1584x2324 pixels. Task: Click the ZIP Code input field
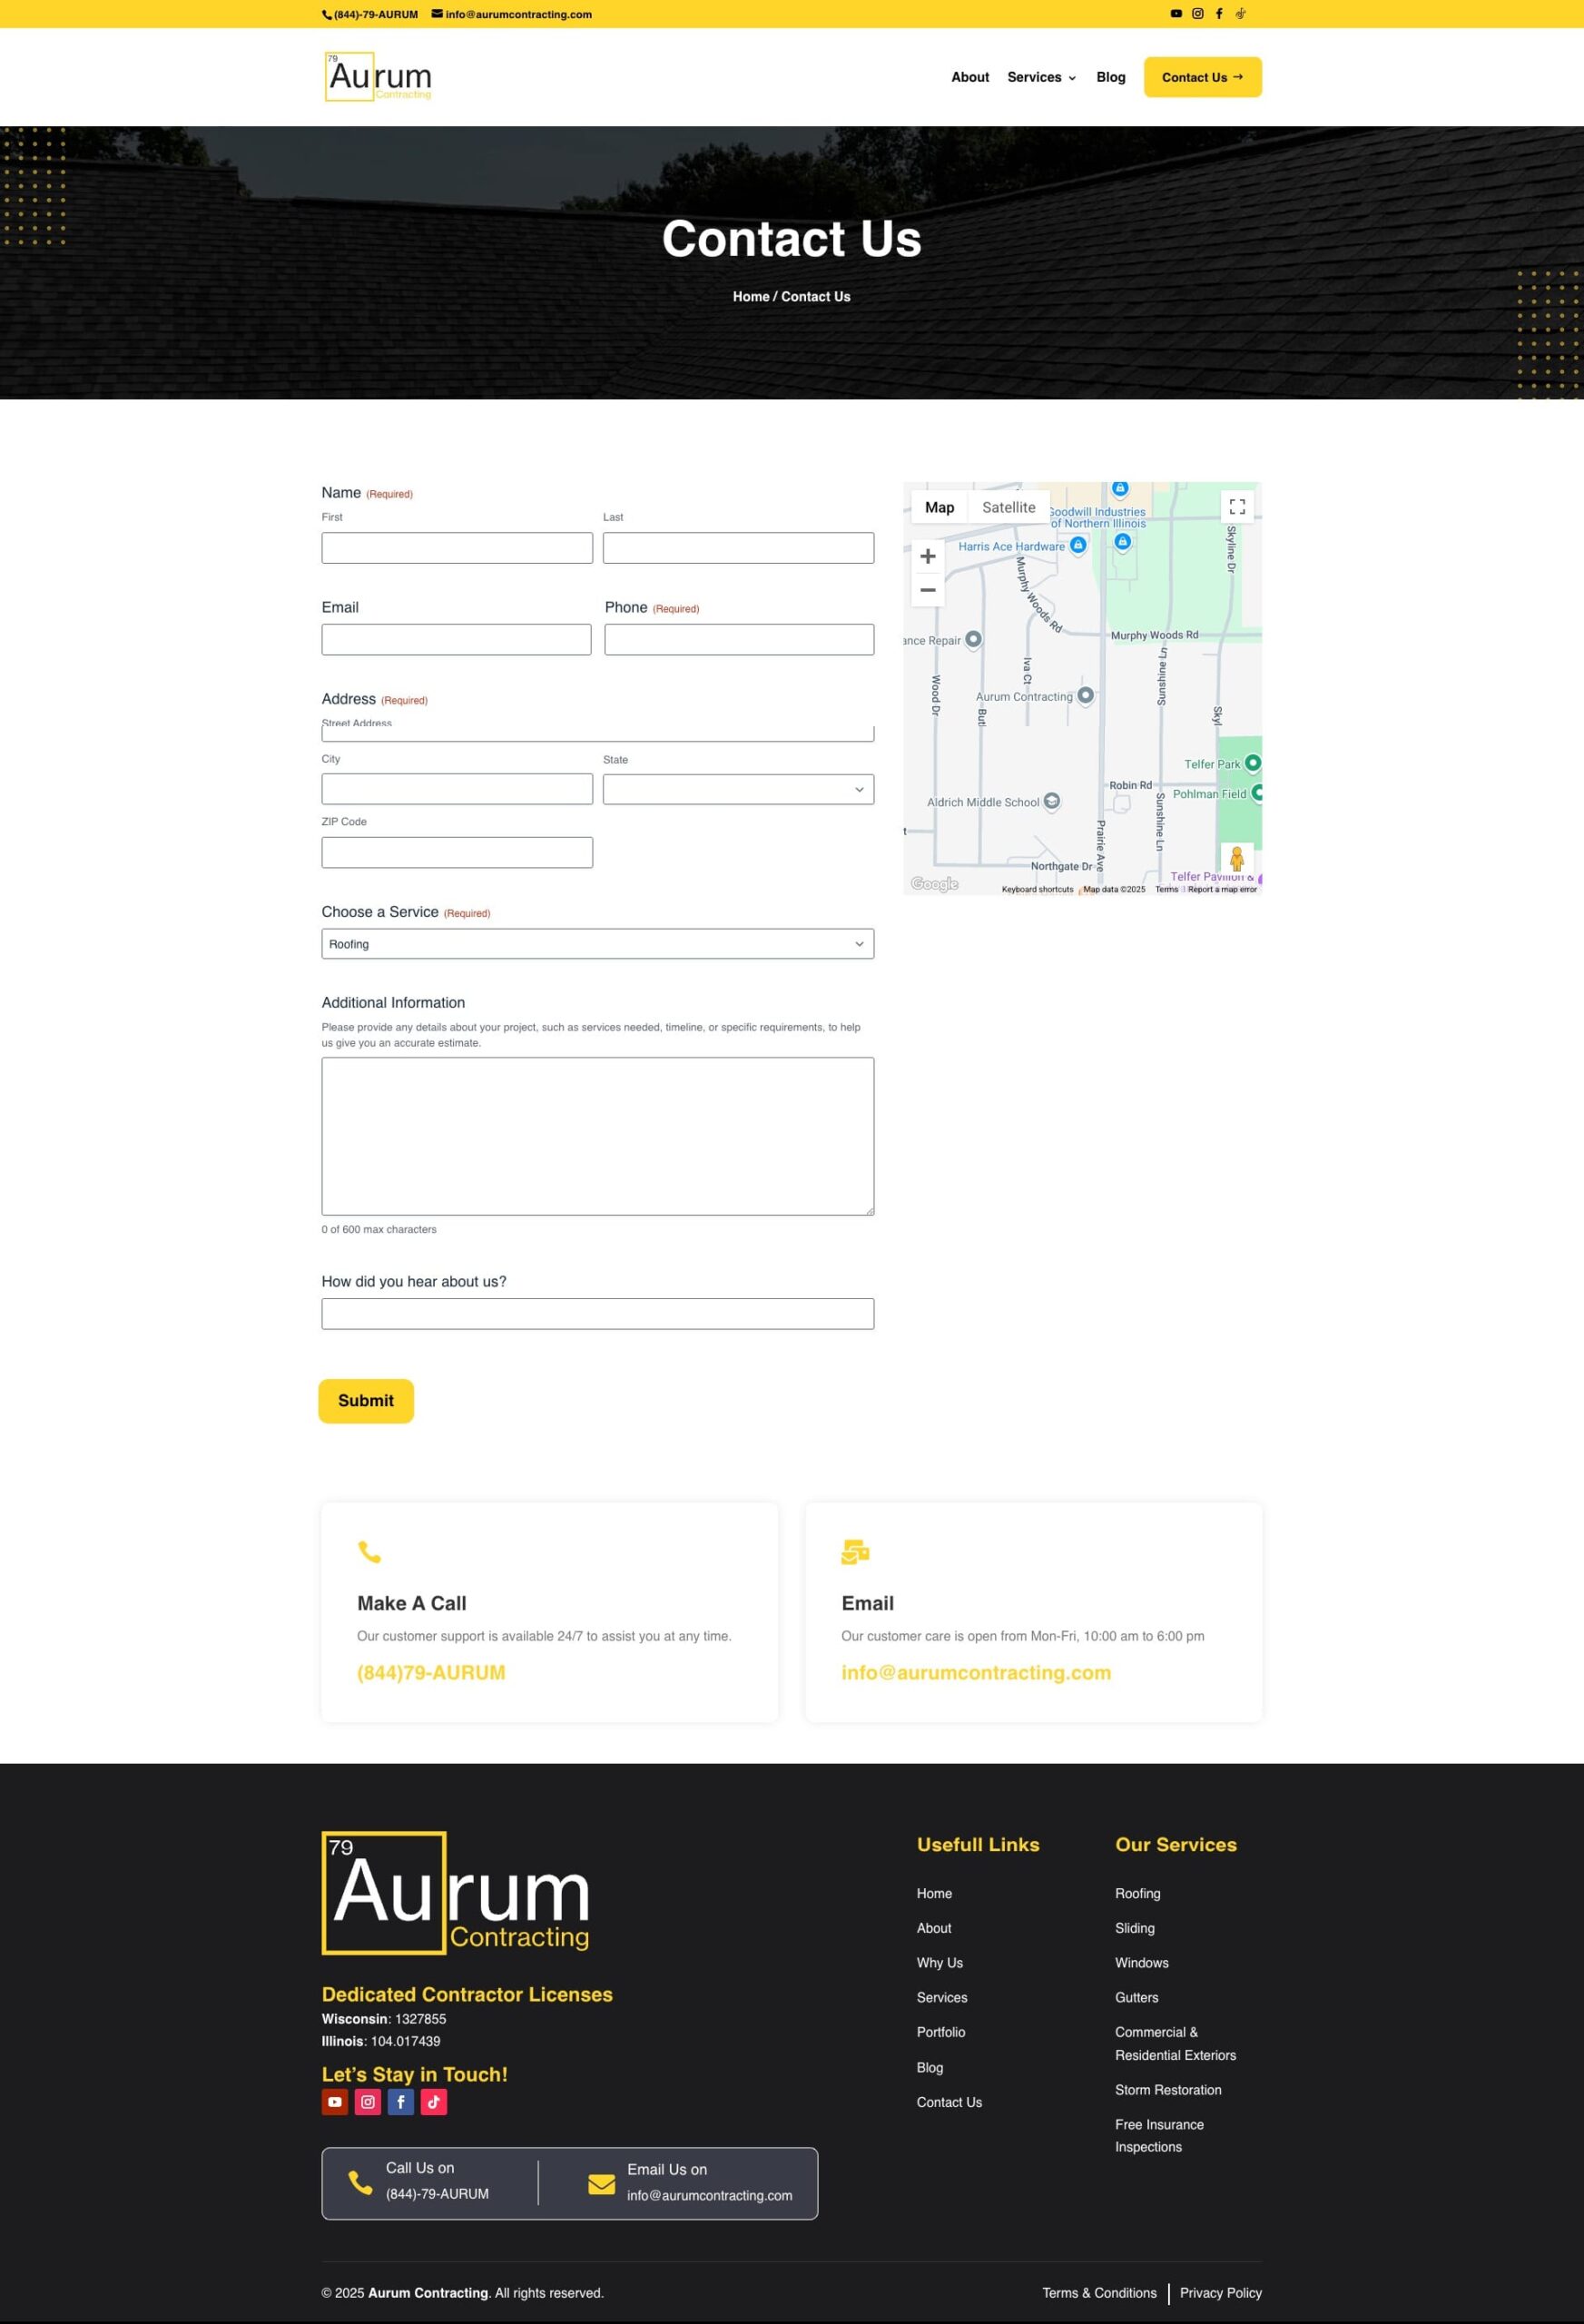[x=457, y=853]
